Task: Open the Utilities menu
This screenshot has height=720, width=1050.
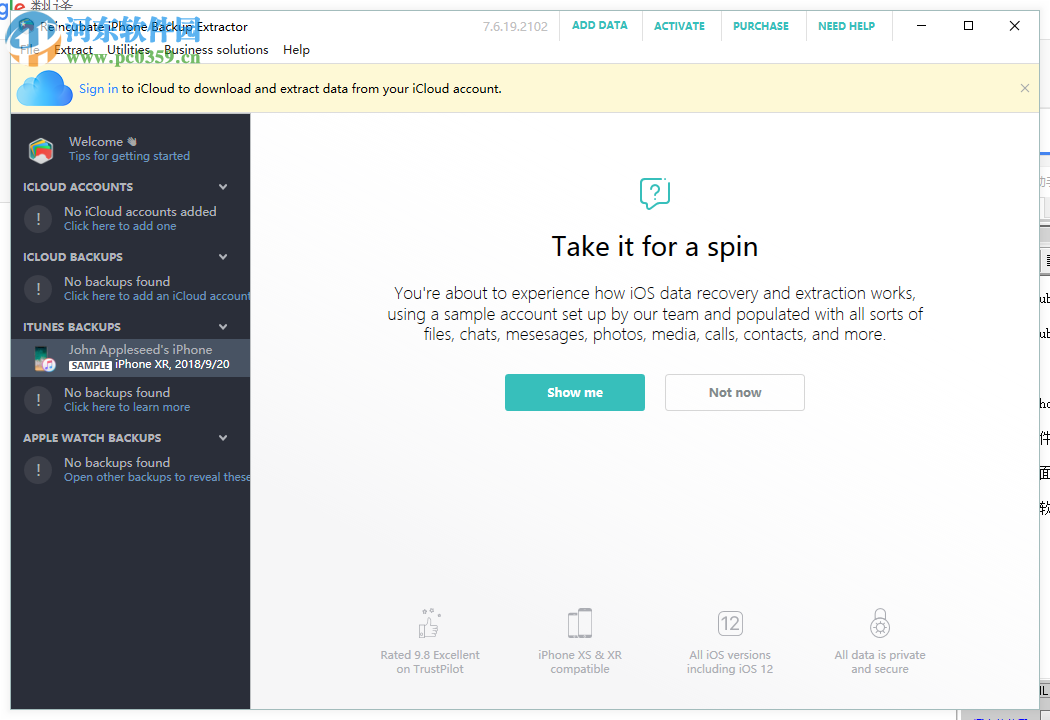Action: pos(129,50)
